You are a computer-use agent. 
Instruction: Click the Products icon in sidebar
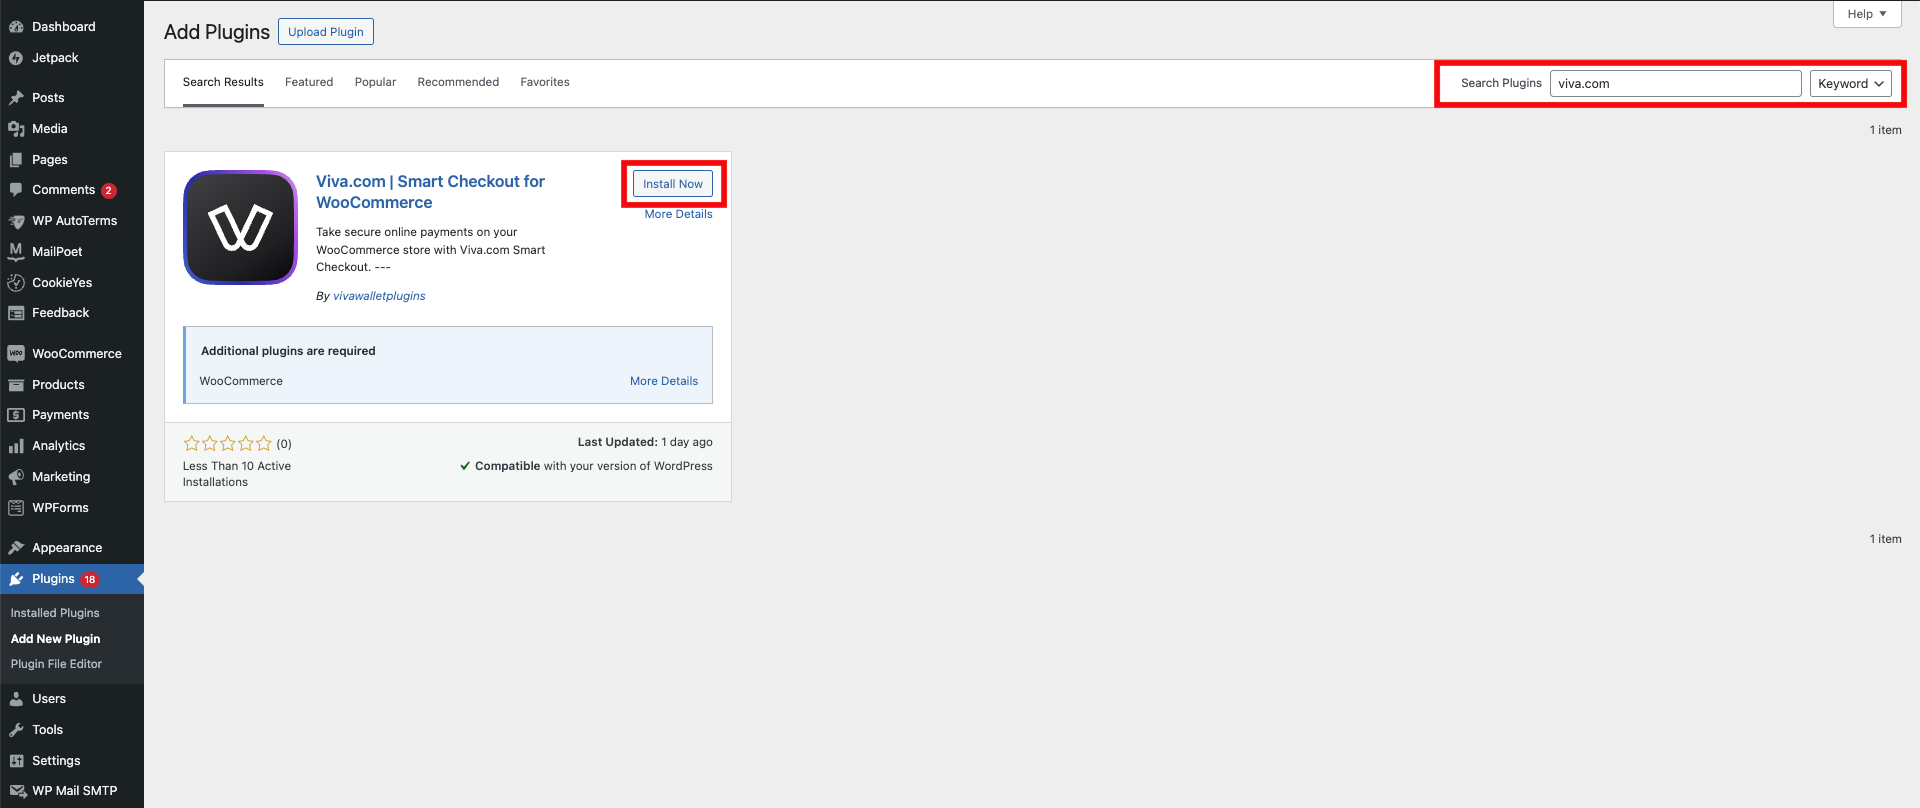[16, 385]
